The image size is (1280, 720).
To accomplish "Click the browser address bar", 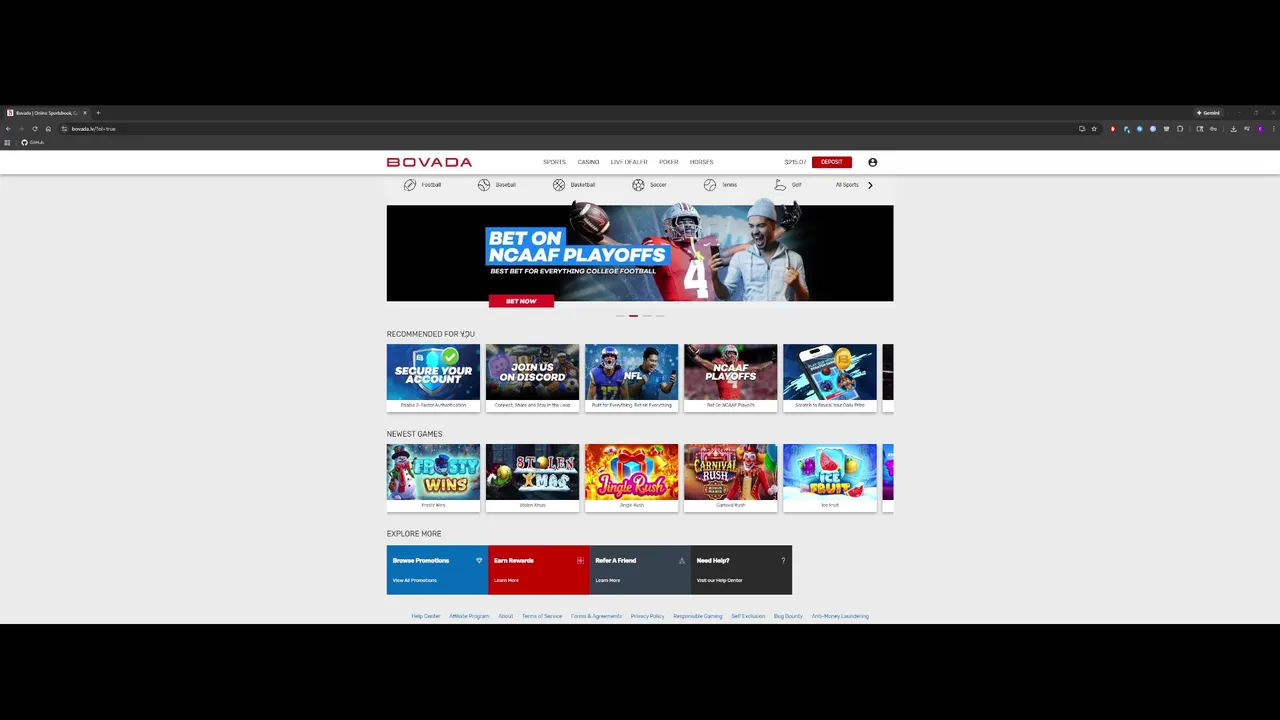I will pyautogui.click(x=580, y=129).
